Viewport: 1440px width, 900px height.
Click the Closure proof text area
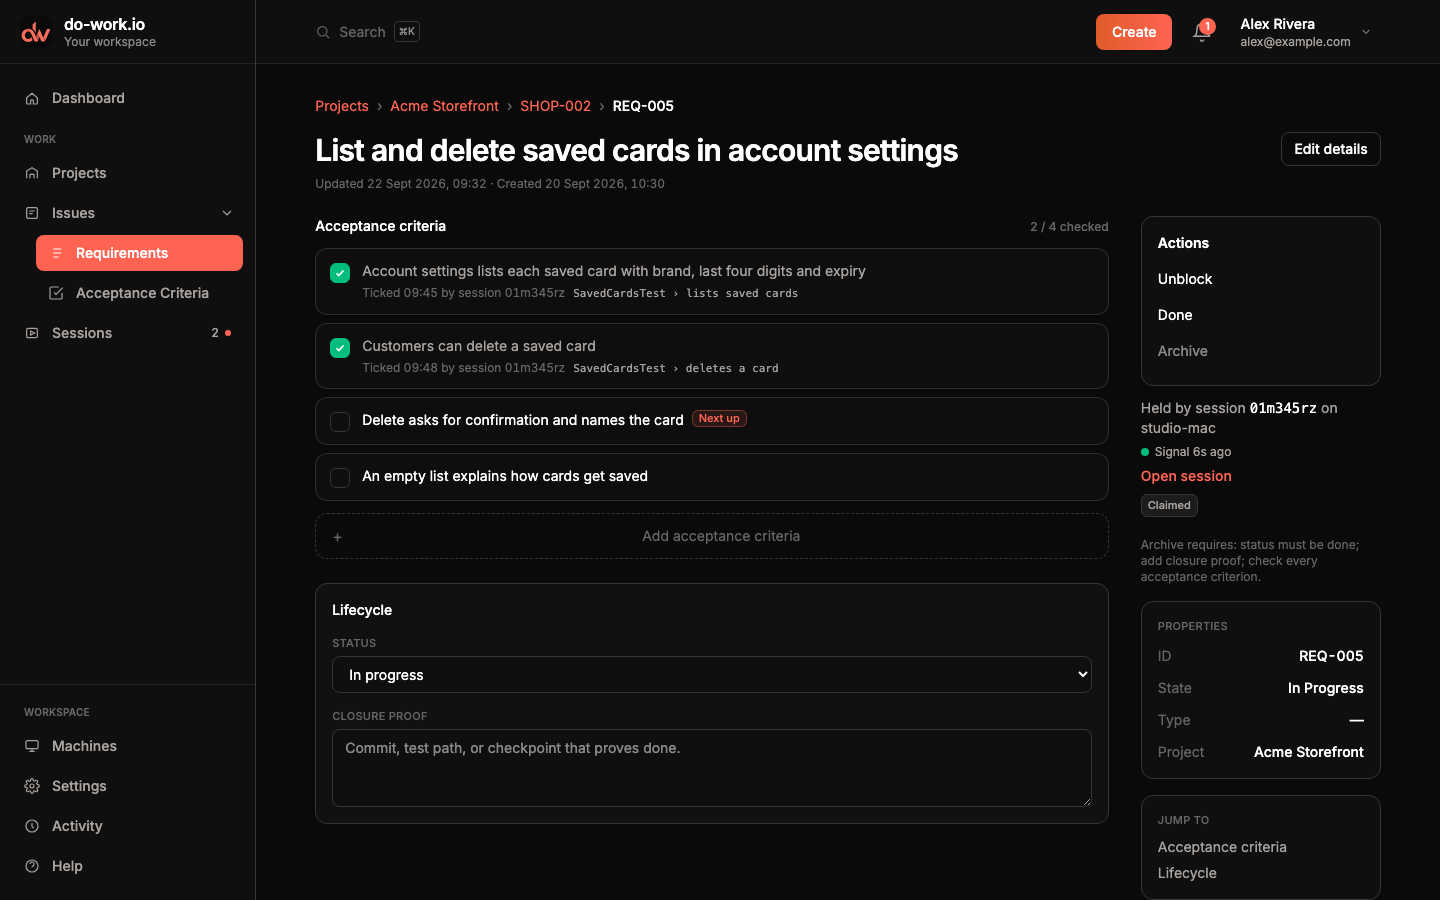coord(712,768)
